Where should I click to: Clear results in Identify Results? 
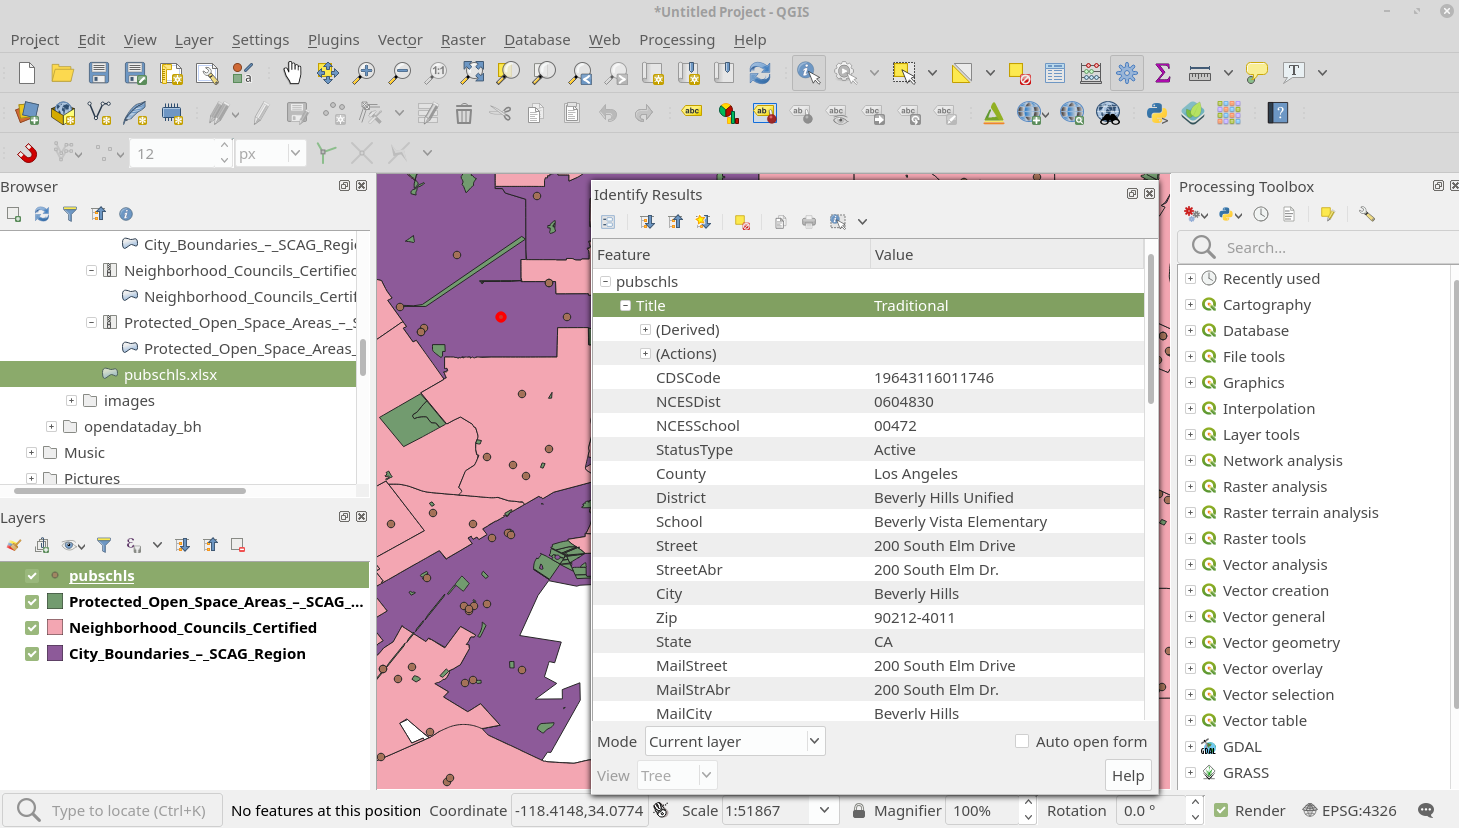coord(742,222)
